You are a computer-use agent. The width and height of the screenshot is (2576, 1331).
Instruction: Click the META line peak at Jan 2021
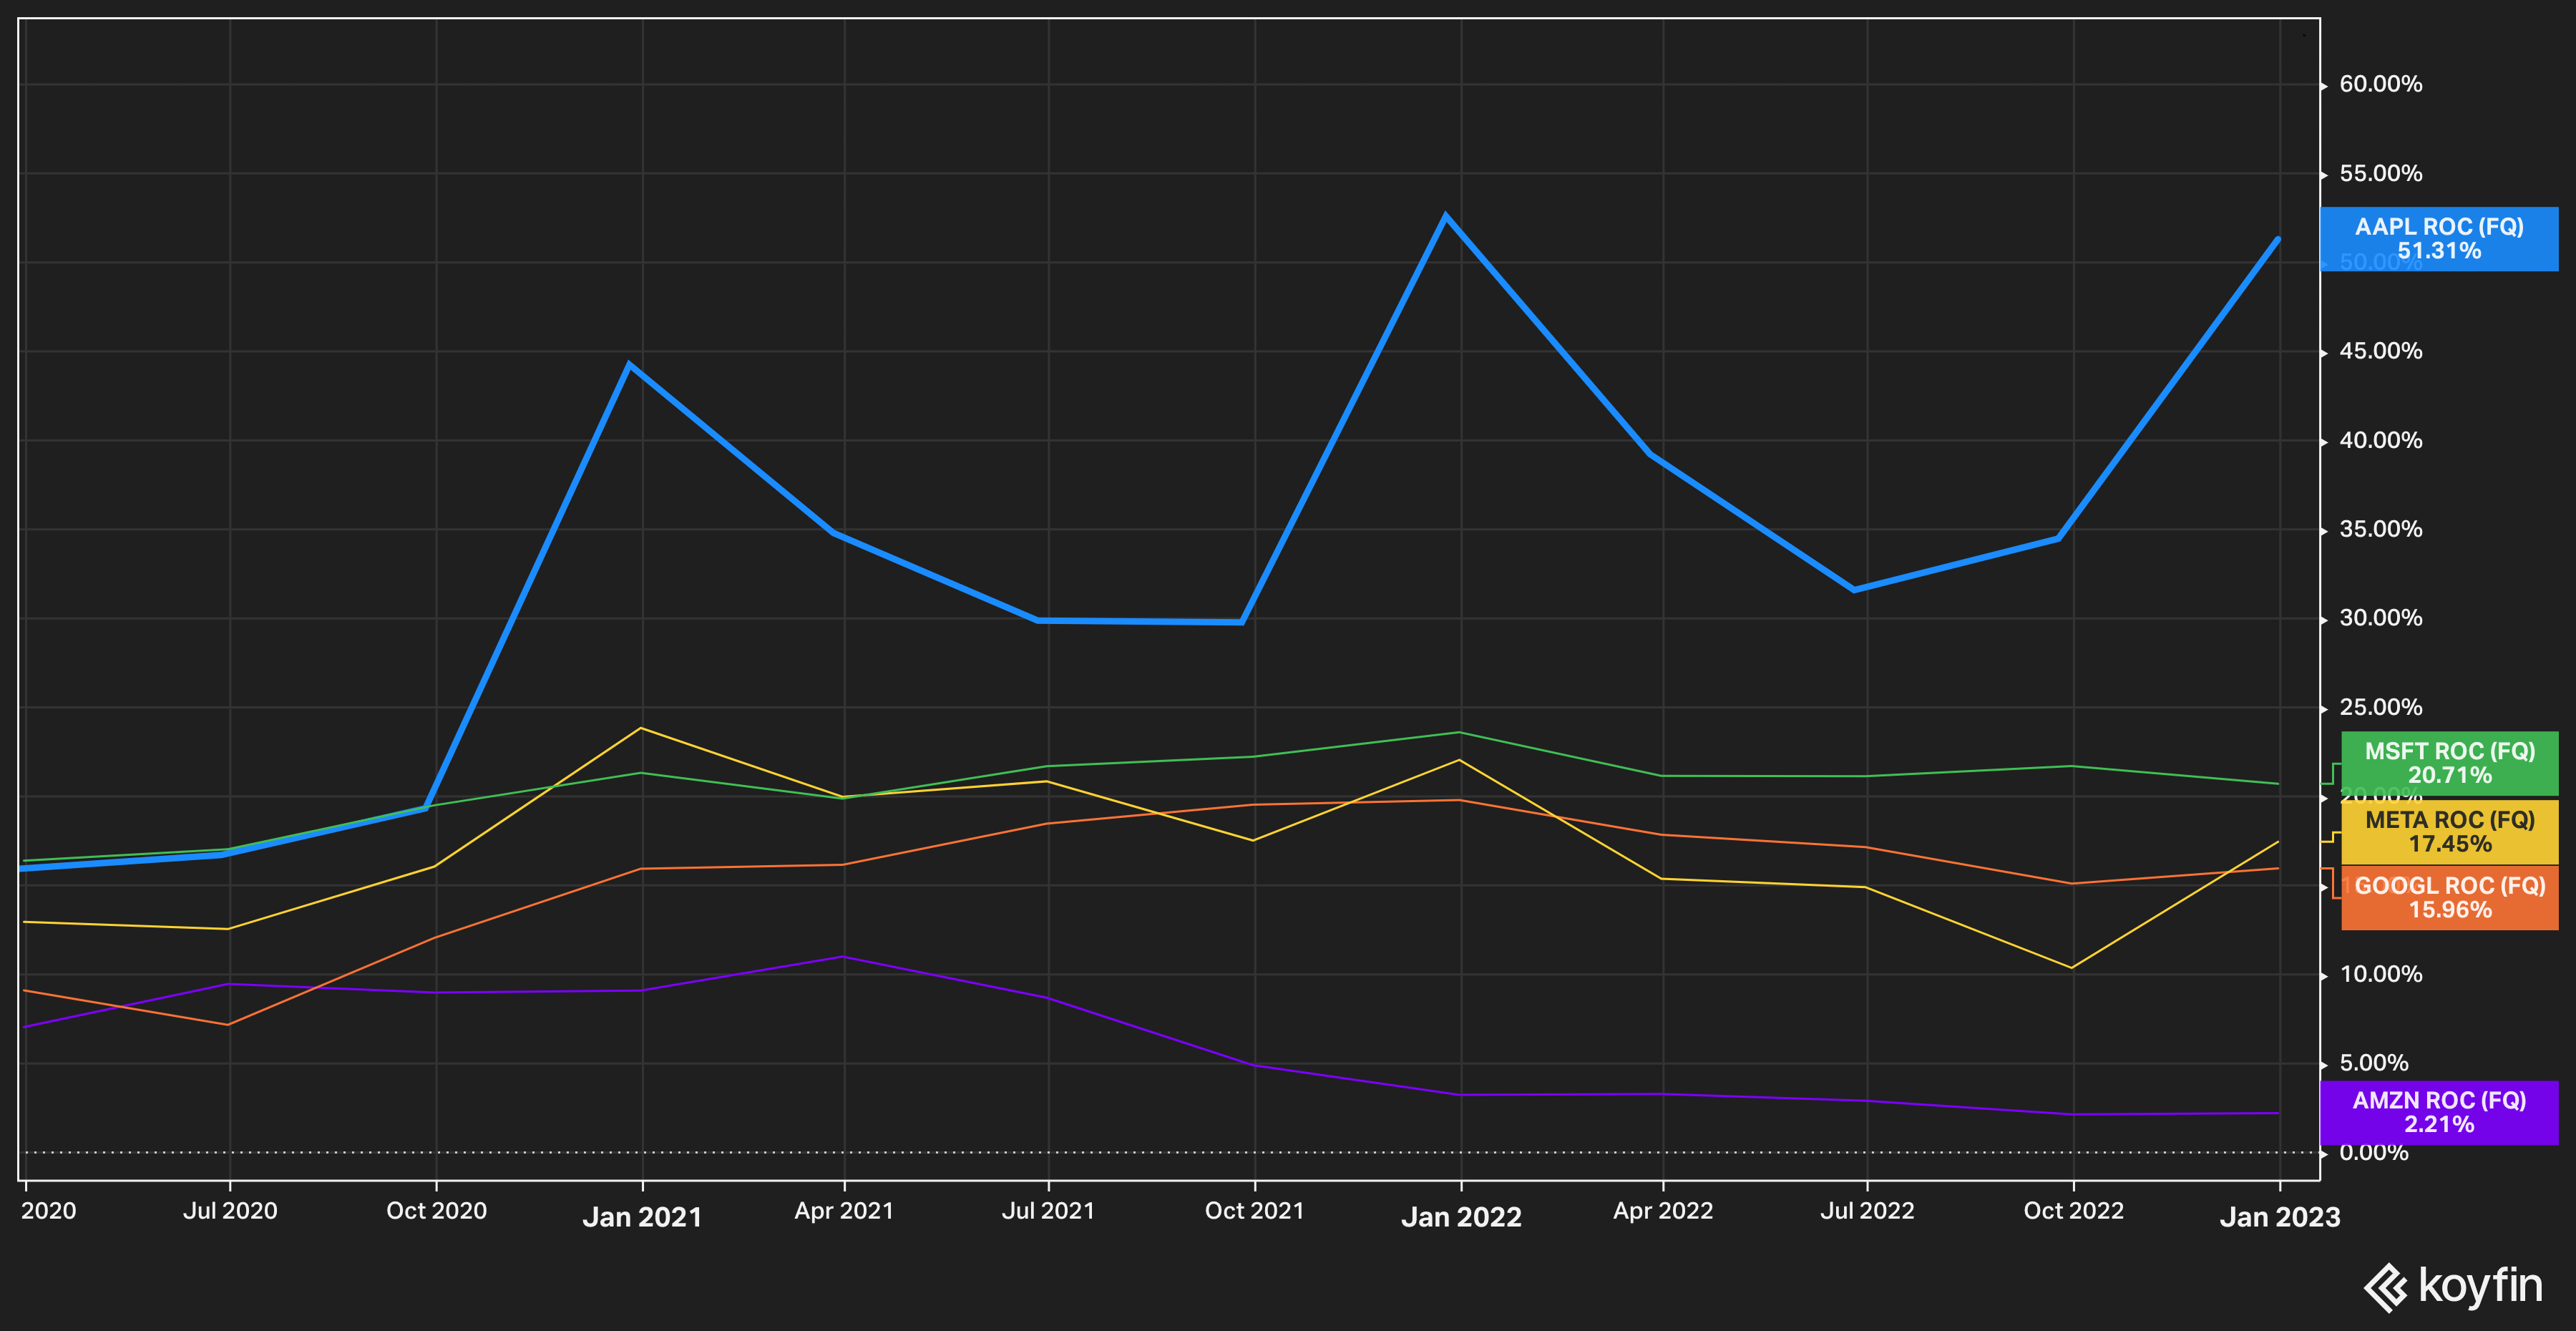tap(641, 728)
